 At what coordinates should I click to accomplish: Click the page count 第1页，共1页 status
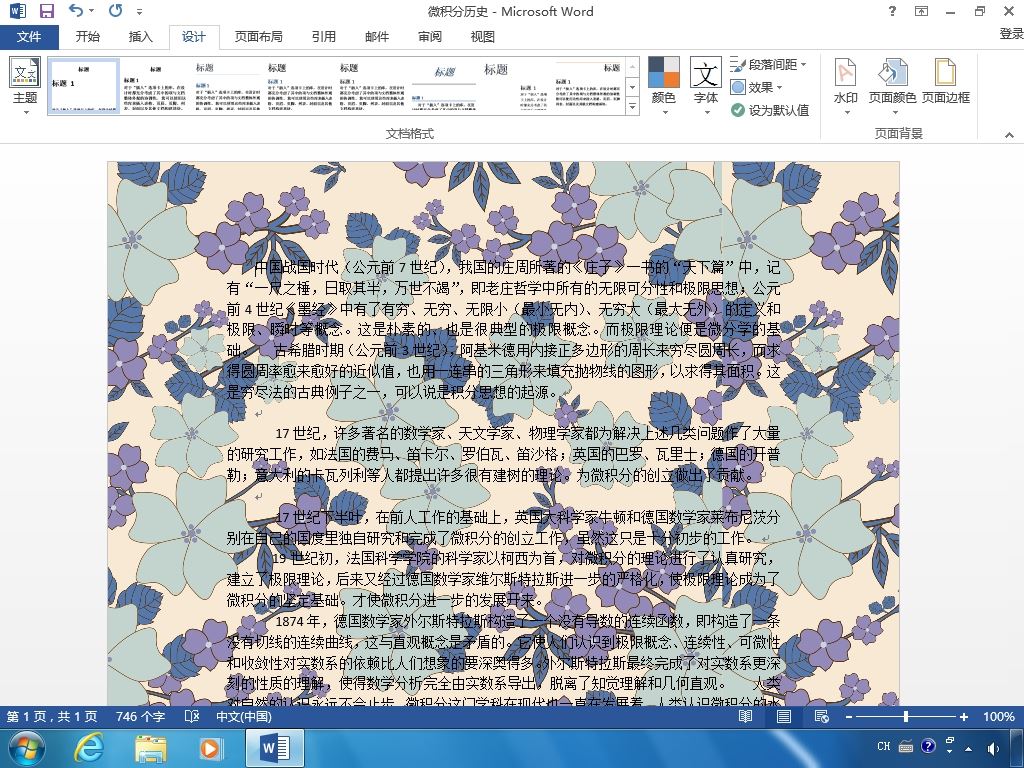pos(52,716)
